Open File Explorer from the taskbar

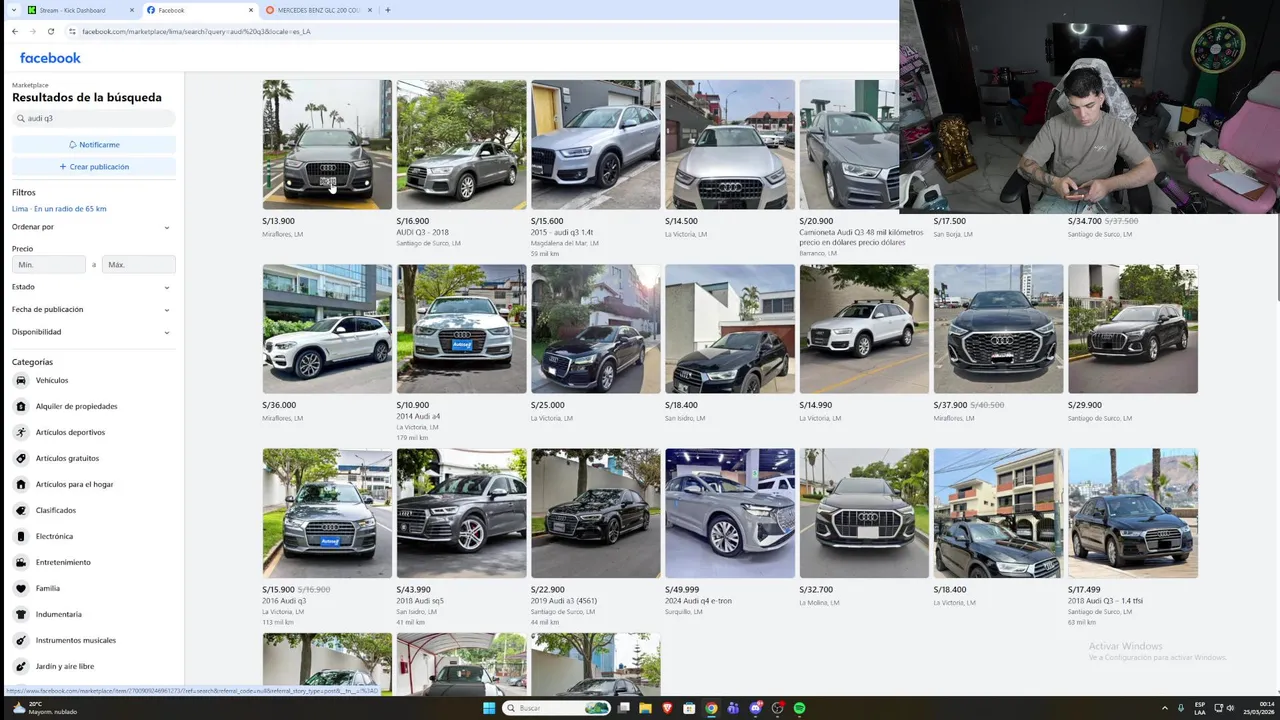tap(645, 708)
